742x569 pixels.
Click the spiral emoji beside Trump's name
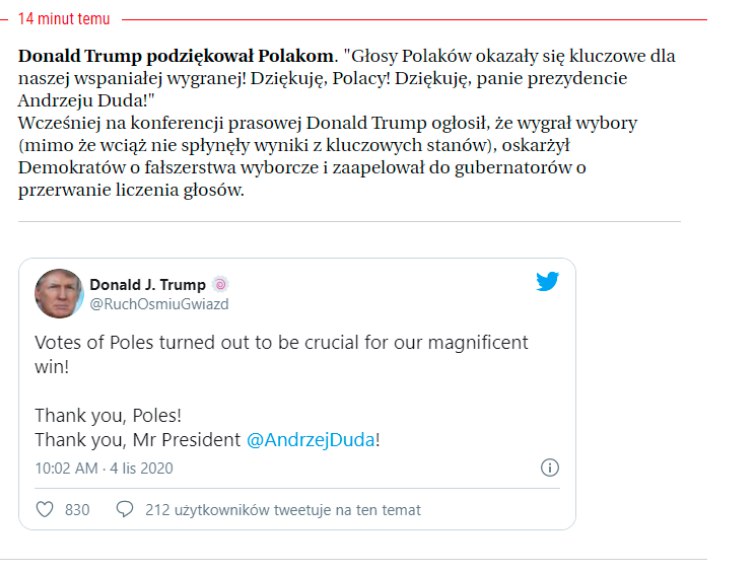(221, 285)
